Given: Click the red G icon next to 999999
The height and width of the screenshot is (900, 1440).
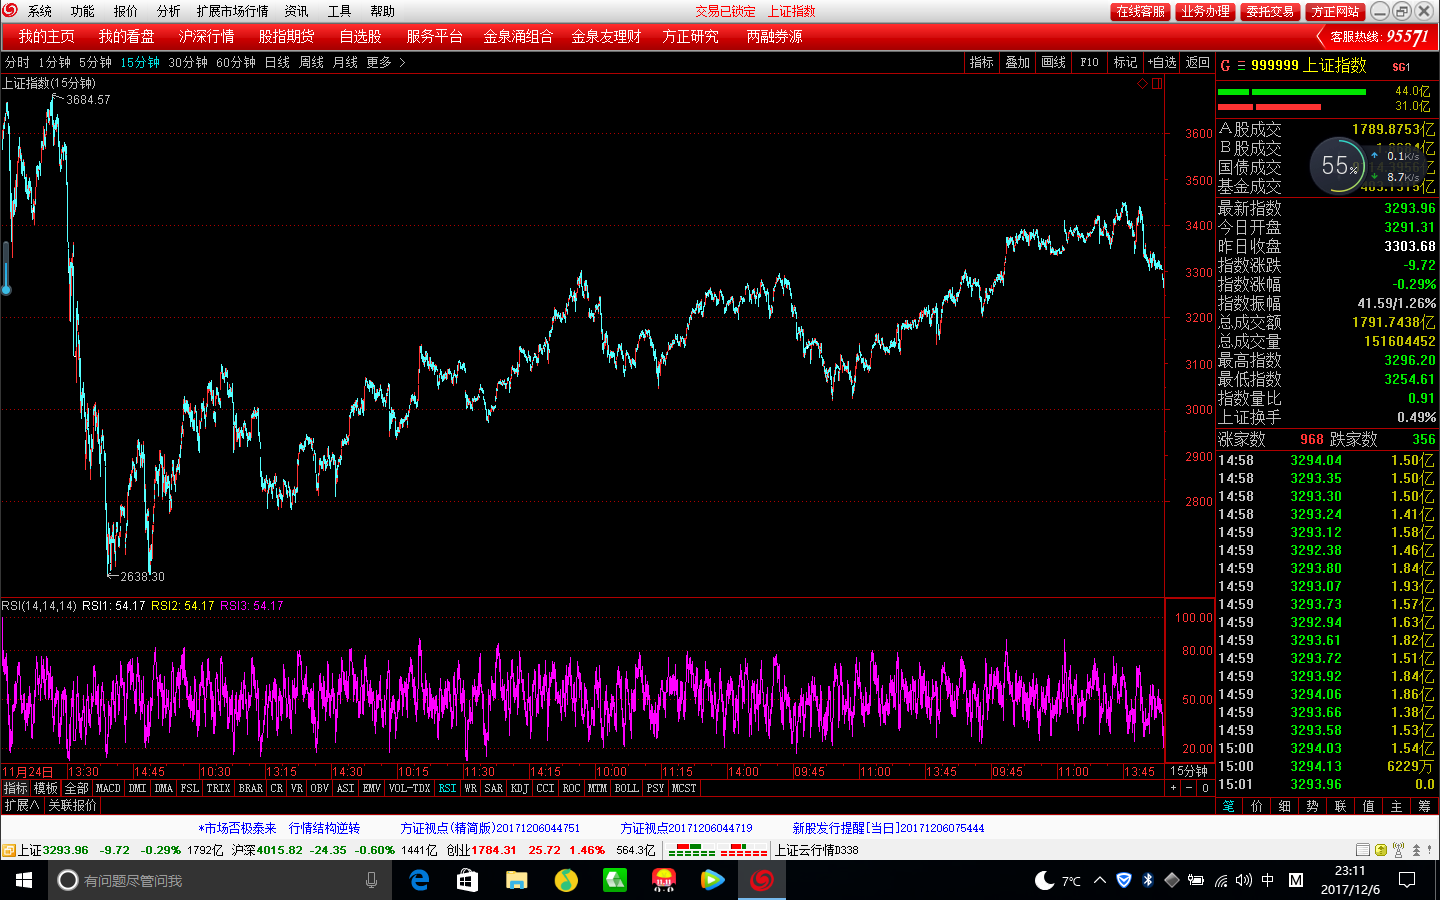Looking at the screenshot, I should click(x=1225, y=65).
